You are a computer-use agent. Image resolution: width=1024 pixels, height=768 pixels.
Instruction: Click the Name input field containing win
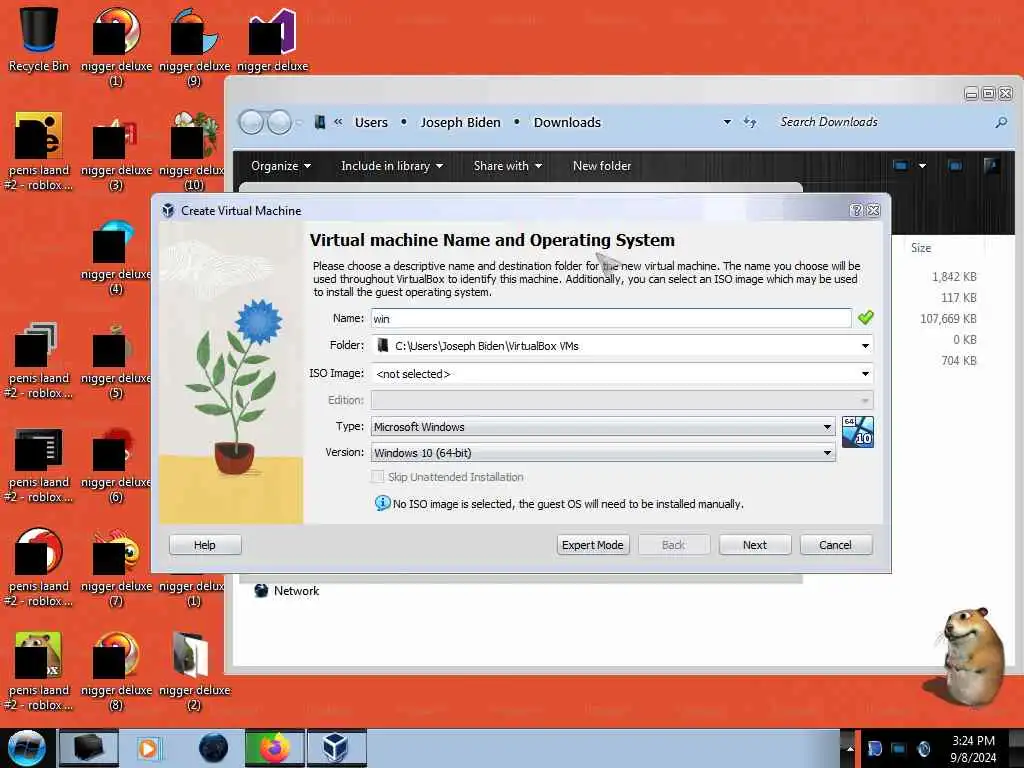coord(611,318)
